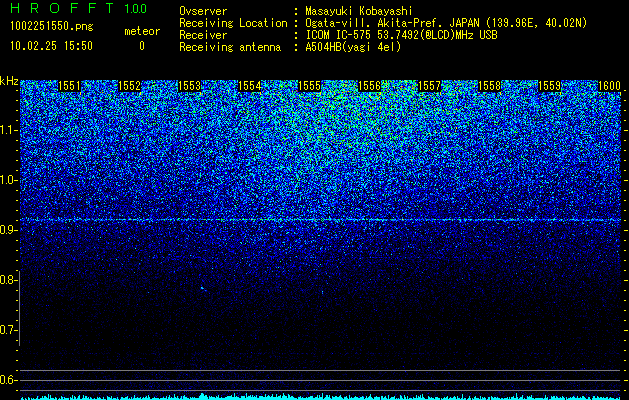This screenshot has height=400, width=629.
Task: Click the meteor label
Action: [142, 31]
